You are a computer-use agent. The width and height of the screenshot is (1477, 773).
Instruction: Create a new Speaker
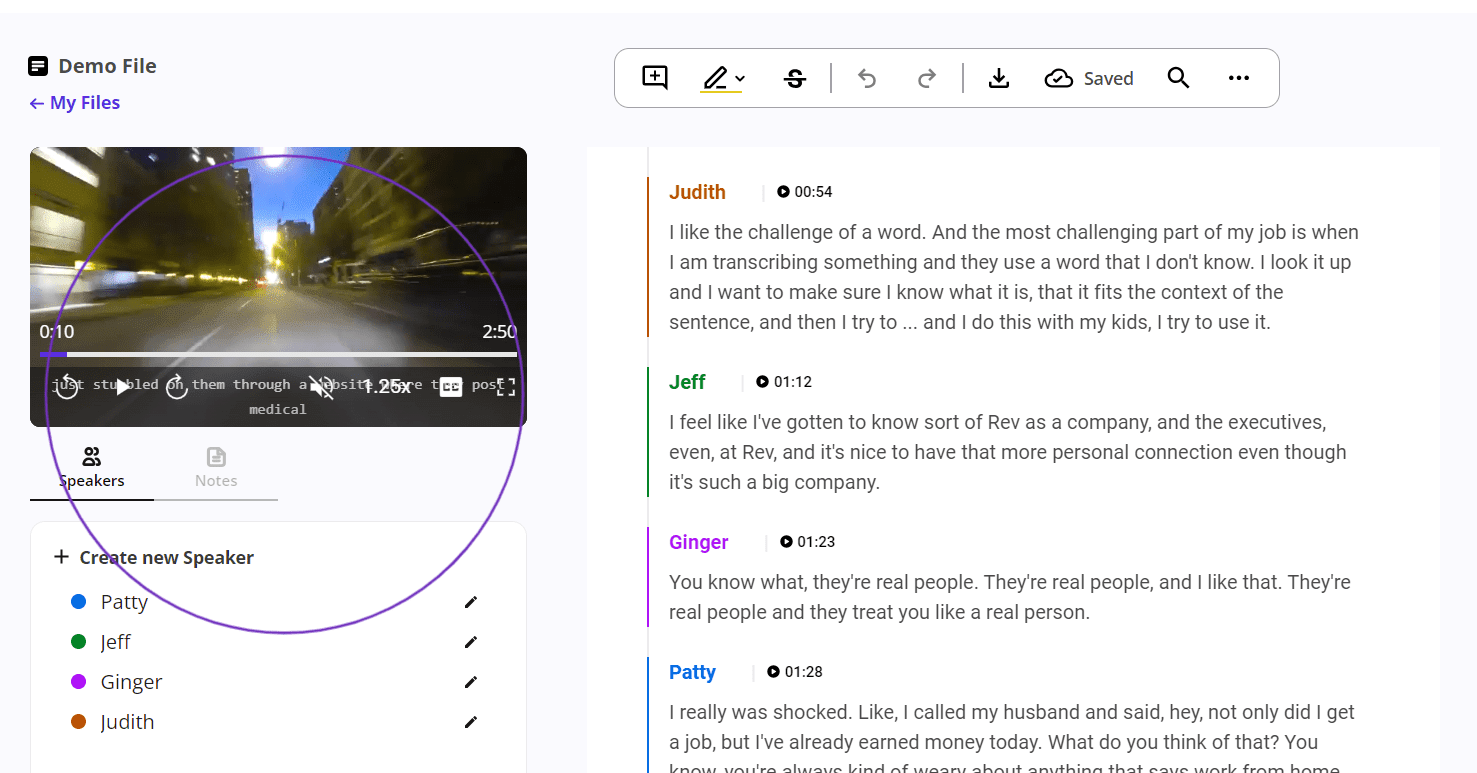click(x=154, y=557)
